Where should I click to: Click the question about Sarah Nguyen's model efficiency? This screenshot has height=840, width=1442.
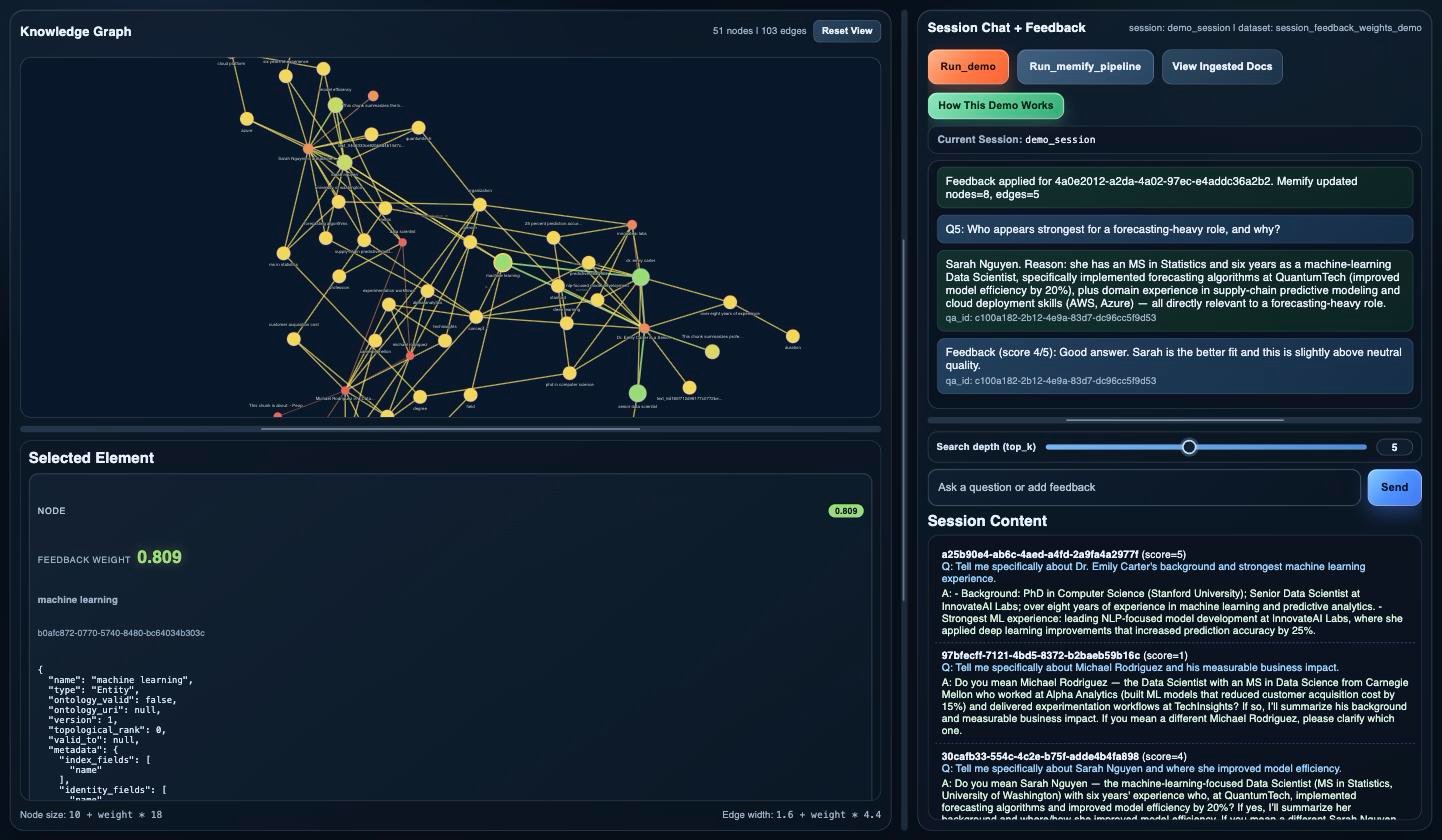tap(1141, 769)
